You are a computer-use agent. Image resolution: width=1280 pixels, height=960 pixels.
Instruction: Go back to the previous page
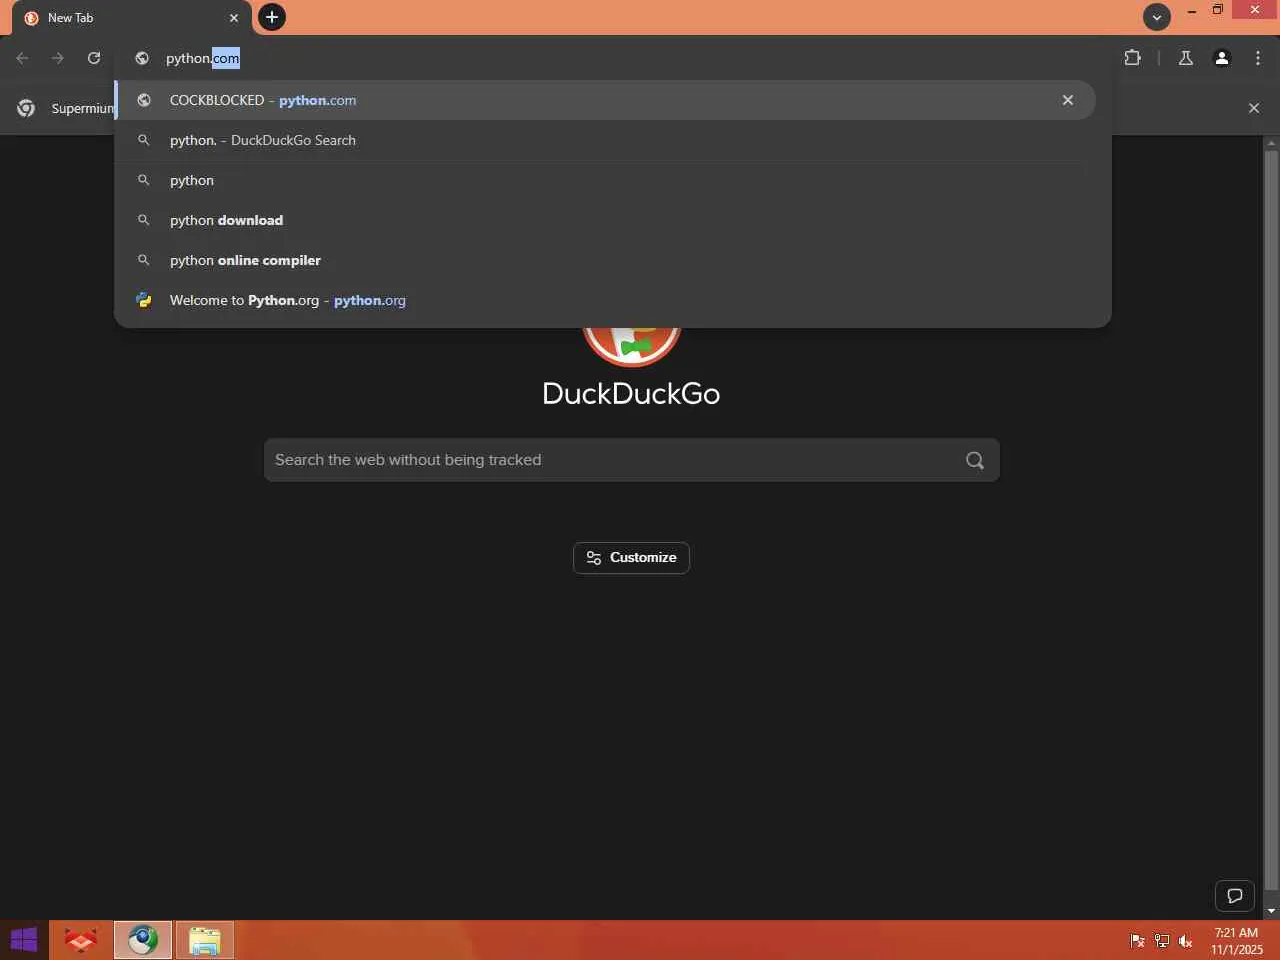coord(22,58)
